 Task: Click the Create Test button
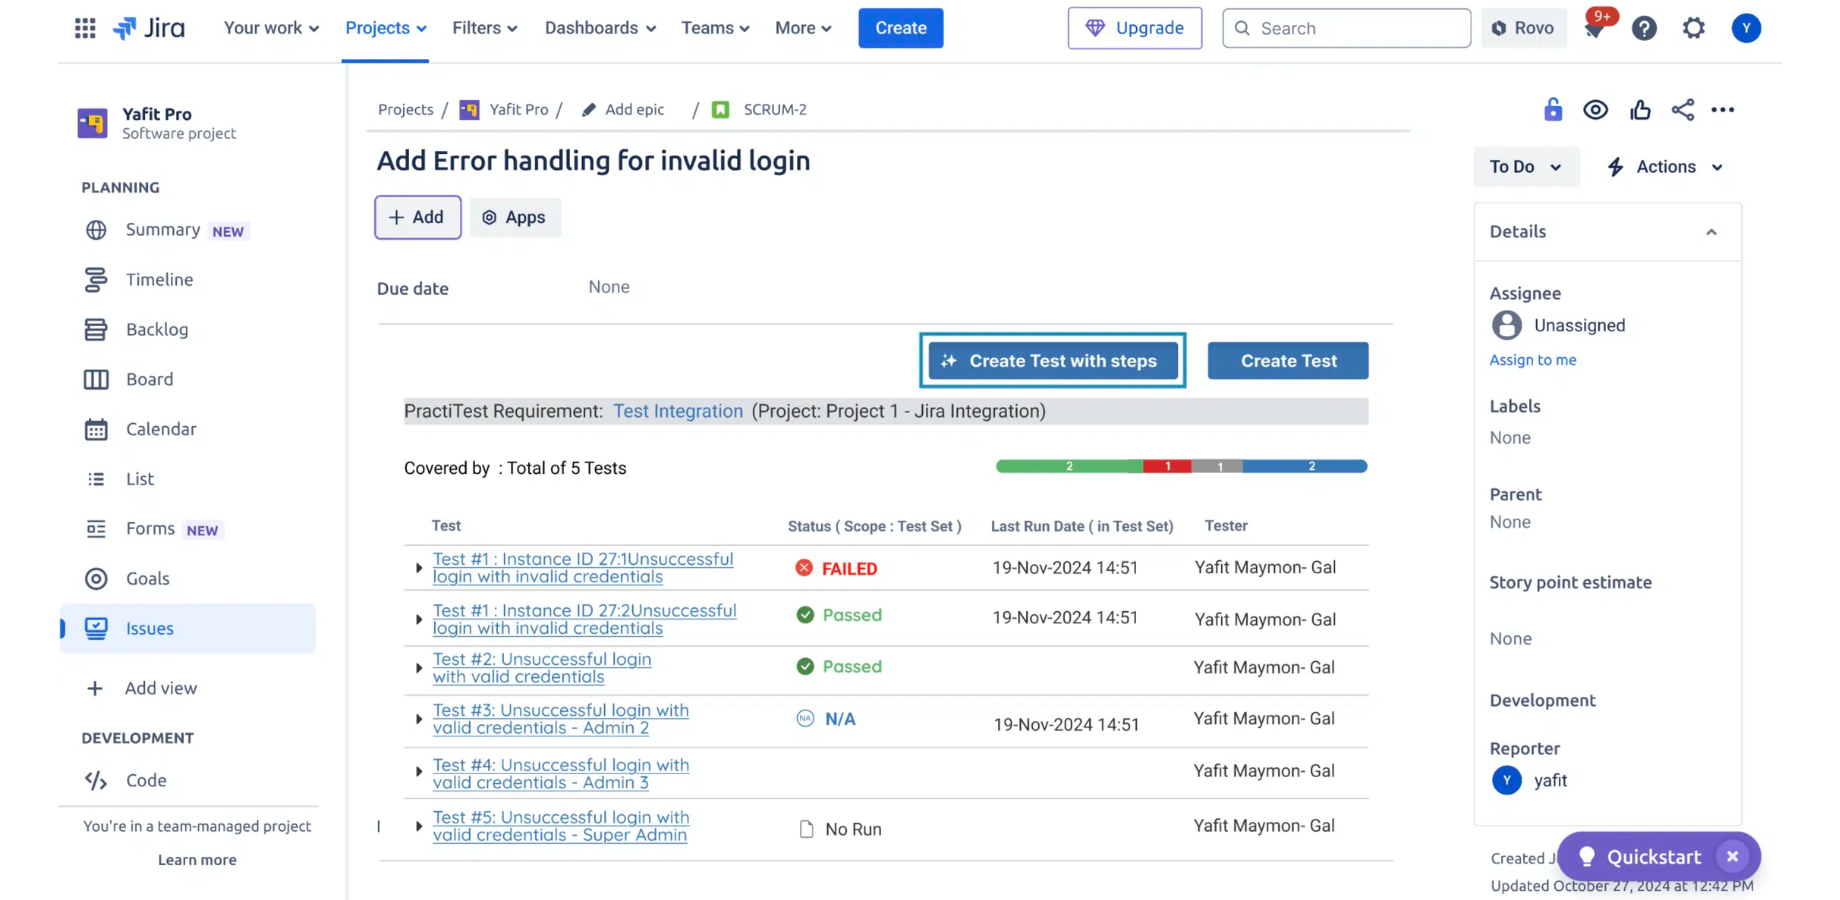(x=1288, y=361)
